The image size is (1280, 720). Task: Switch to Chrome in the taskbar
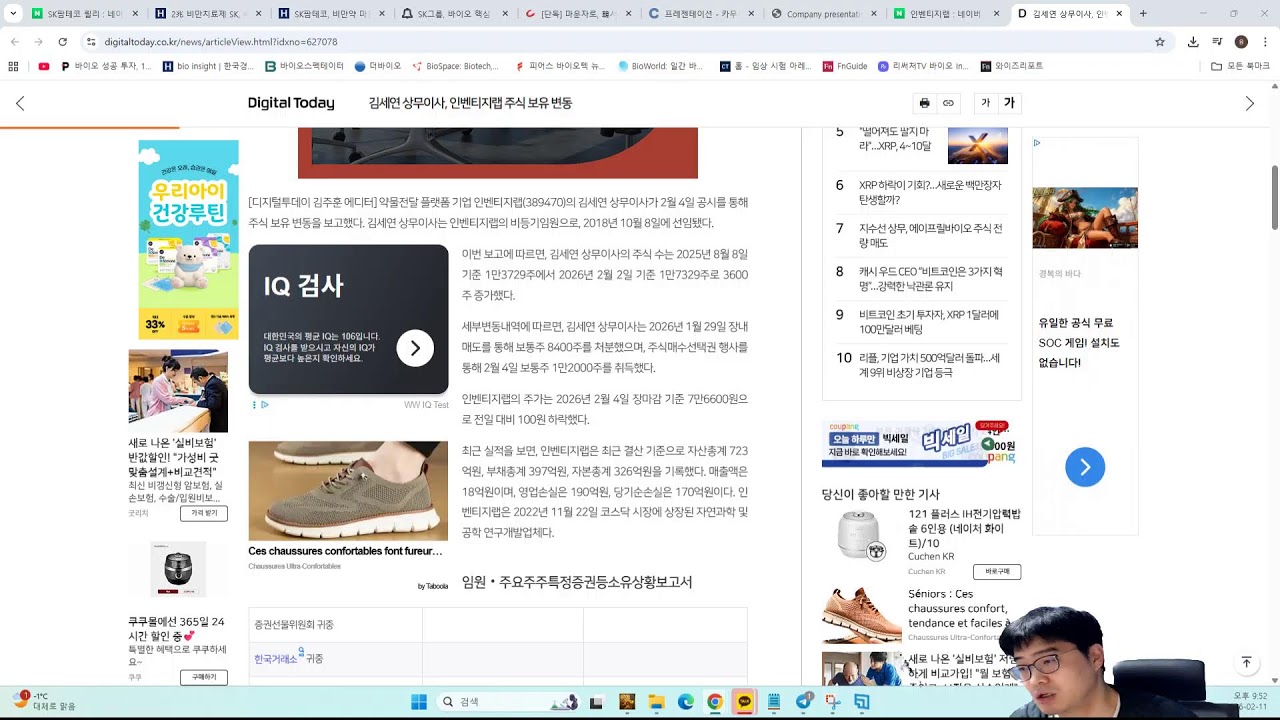(x=715, y=702)
